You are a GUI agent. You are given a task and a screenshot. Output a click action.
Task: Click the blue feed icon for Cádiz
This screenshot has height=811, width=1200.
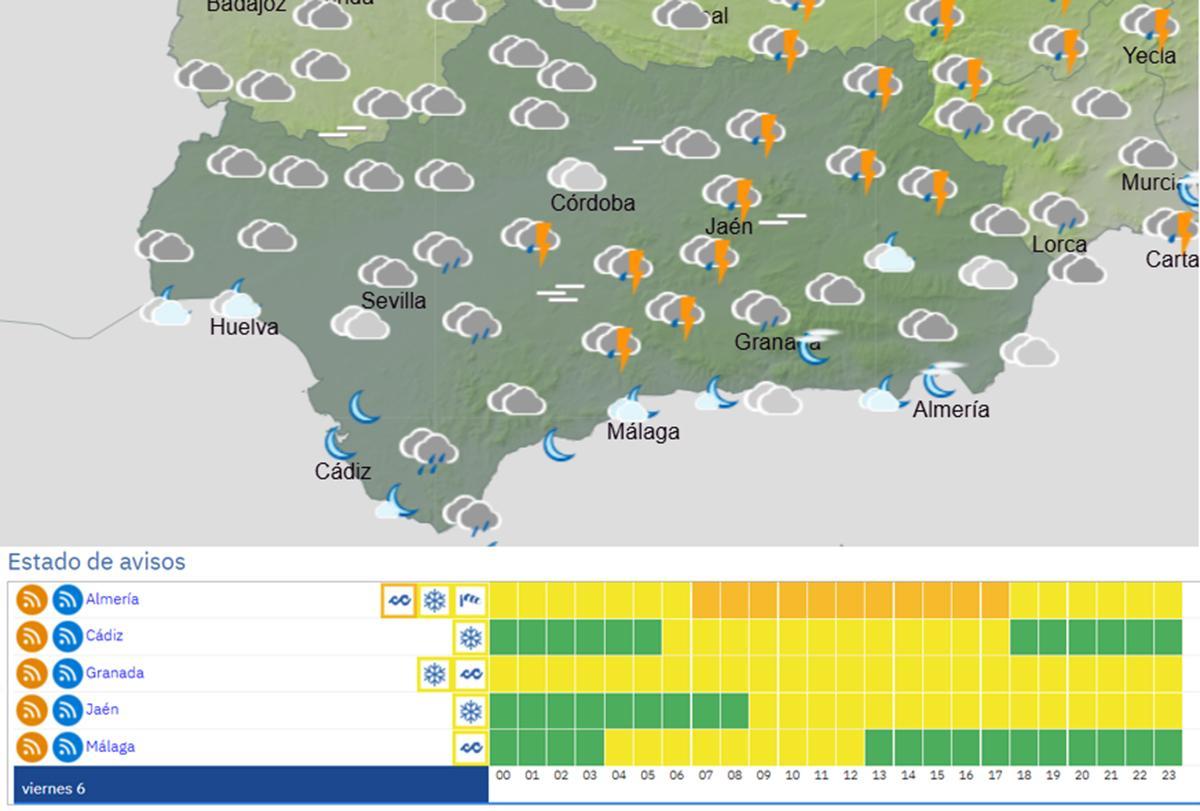pyautogui.click(x=68, y=637)
